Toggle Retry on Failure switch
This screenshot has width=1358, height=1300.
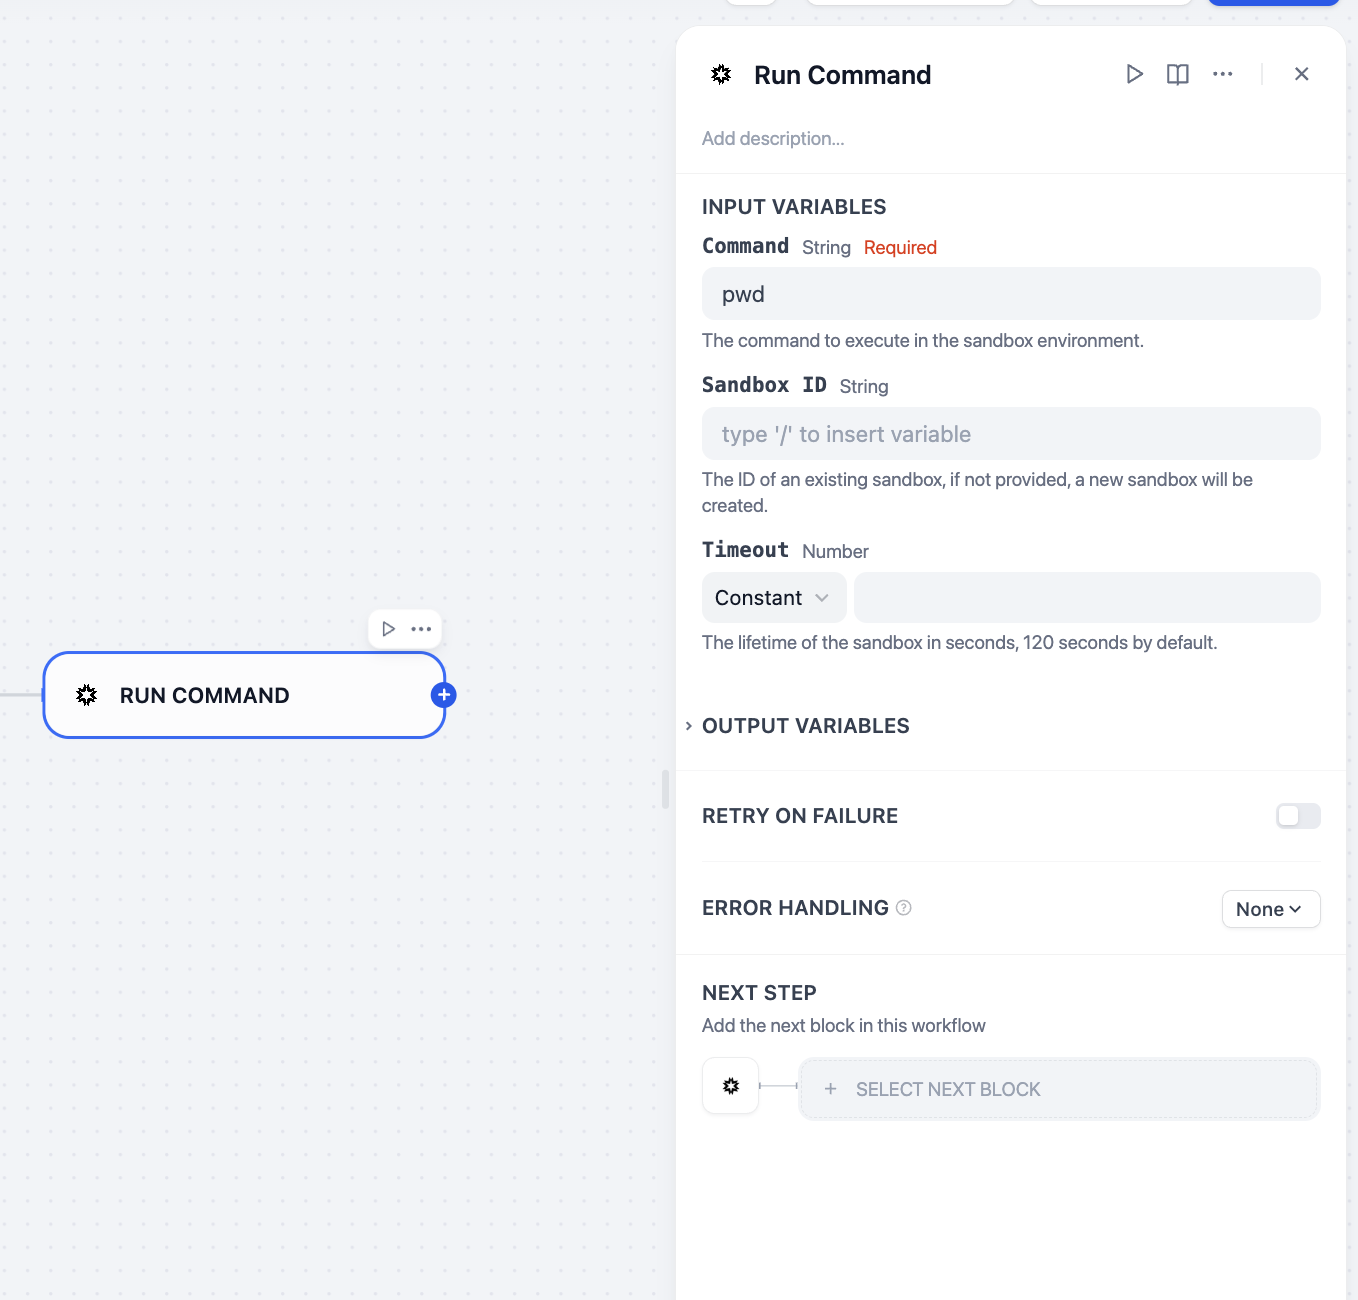(x=1298, y=816)
